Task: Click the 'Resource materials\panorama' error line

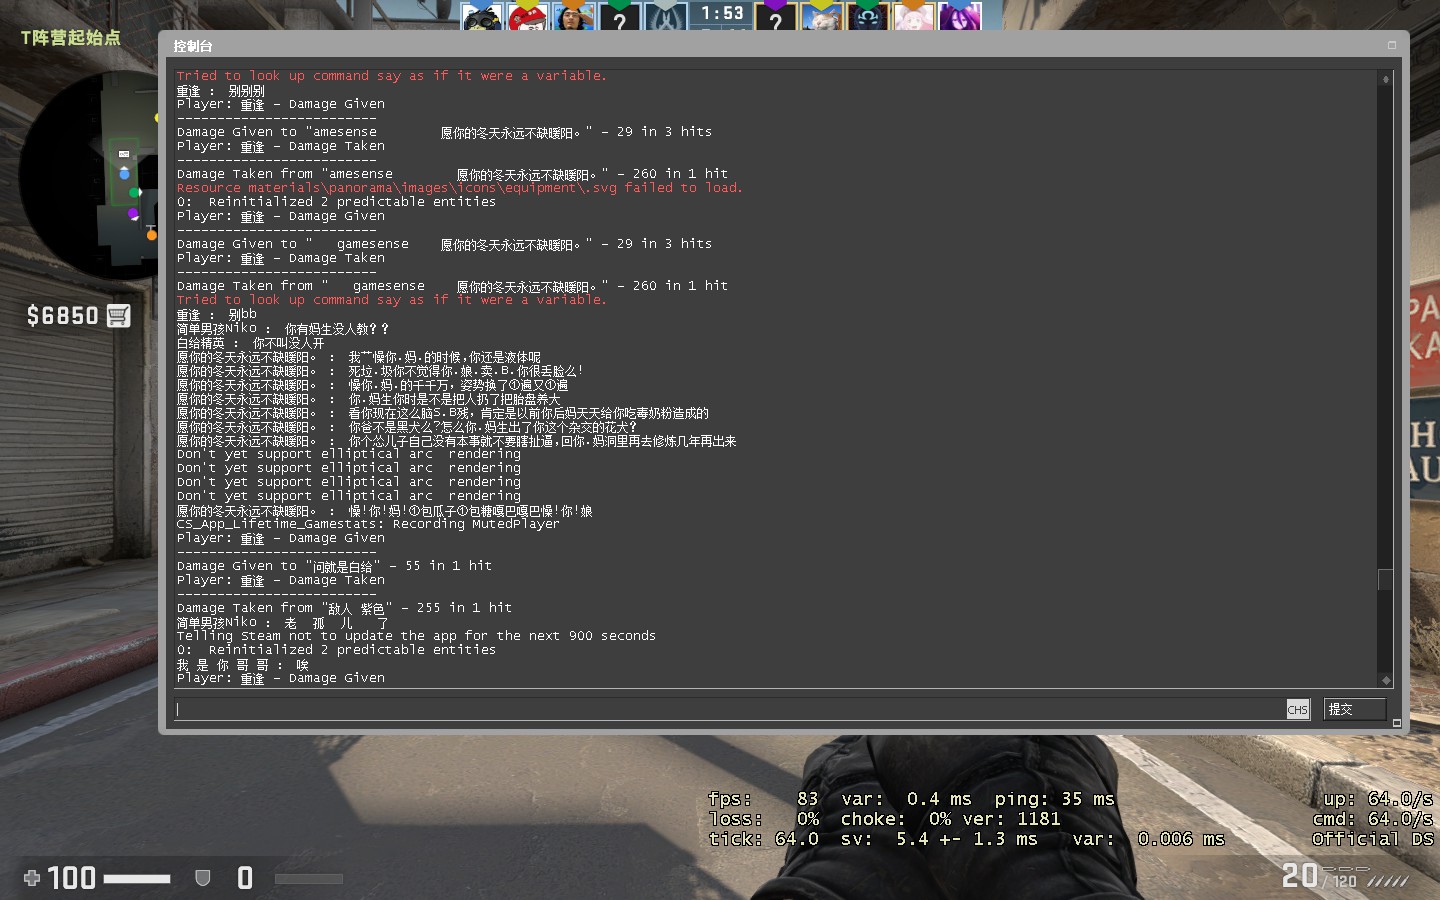Action: (x=459, y=188)
